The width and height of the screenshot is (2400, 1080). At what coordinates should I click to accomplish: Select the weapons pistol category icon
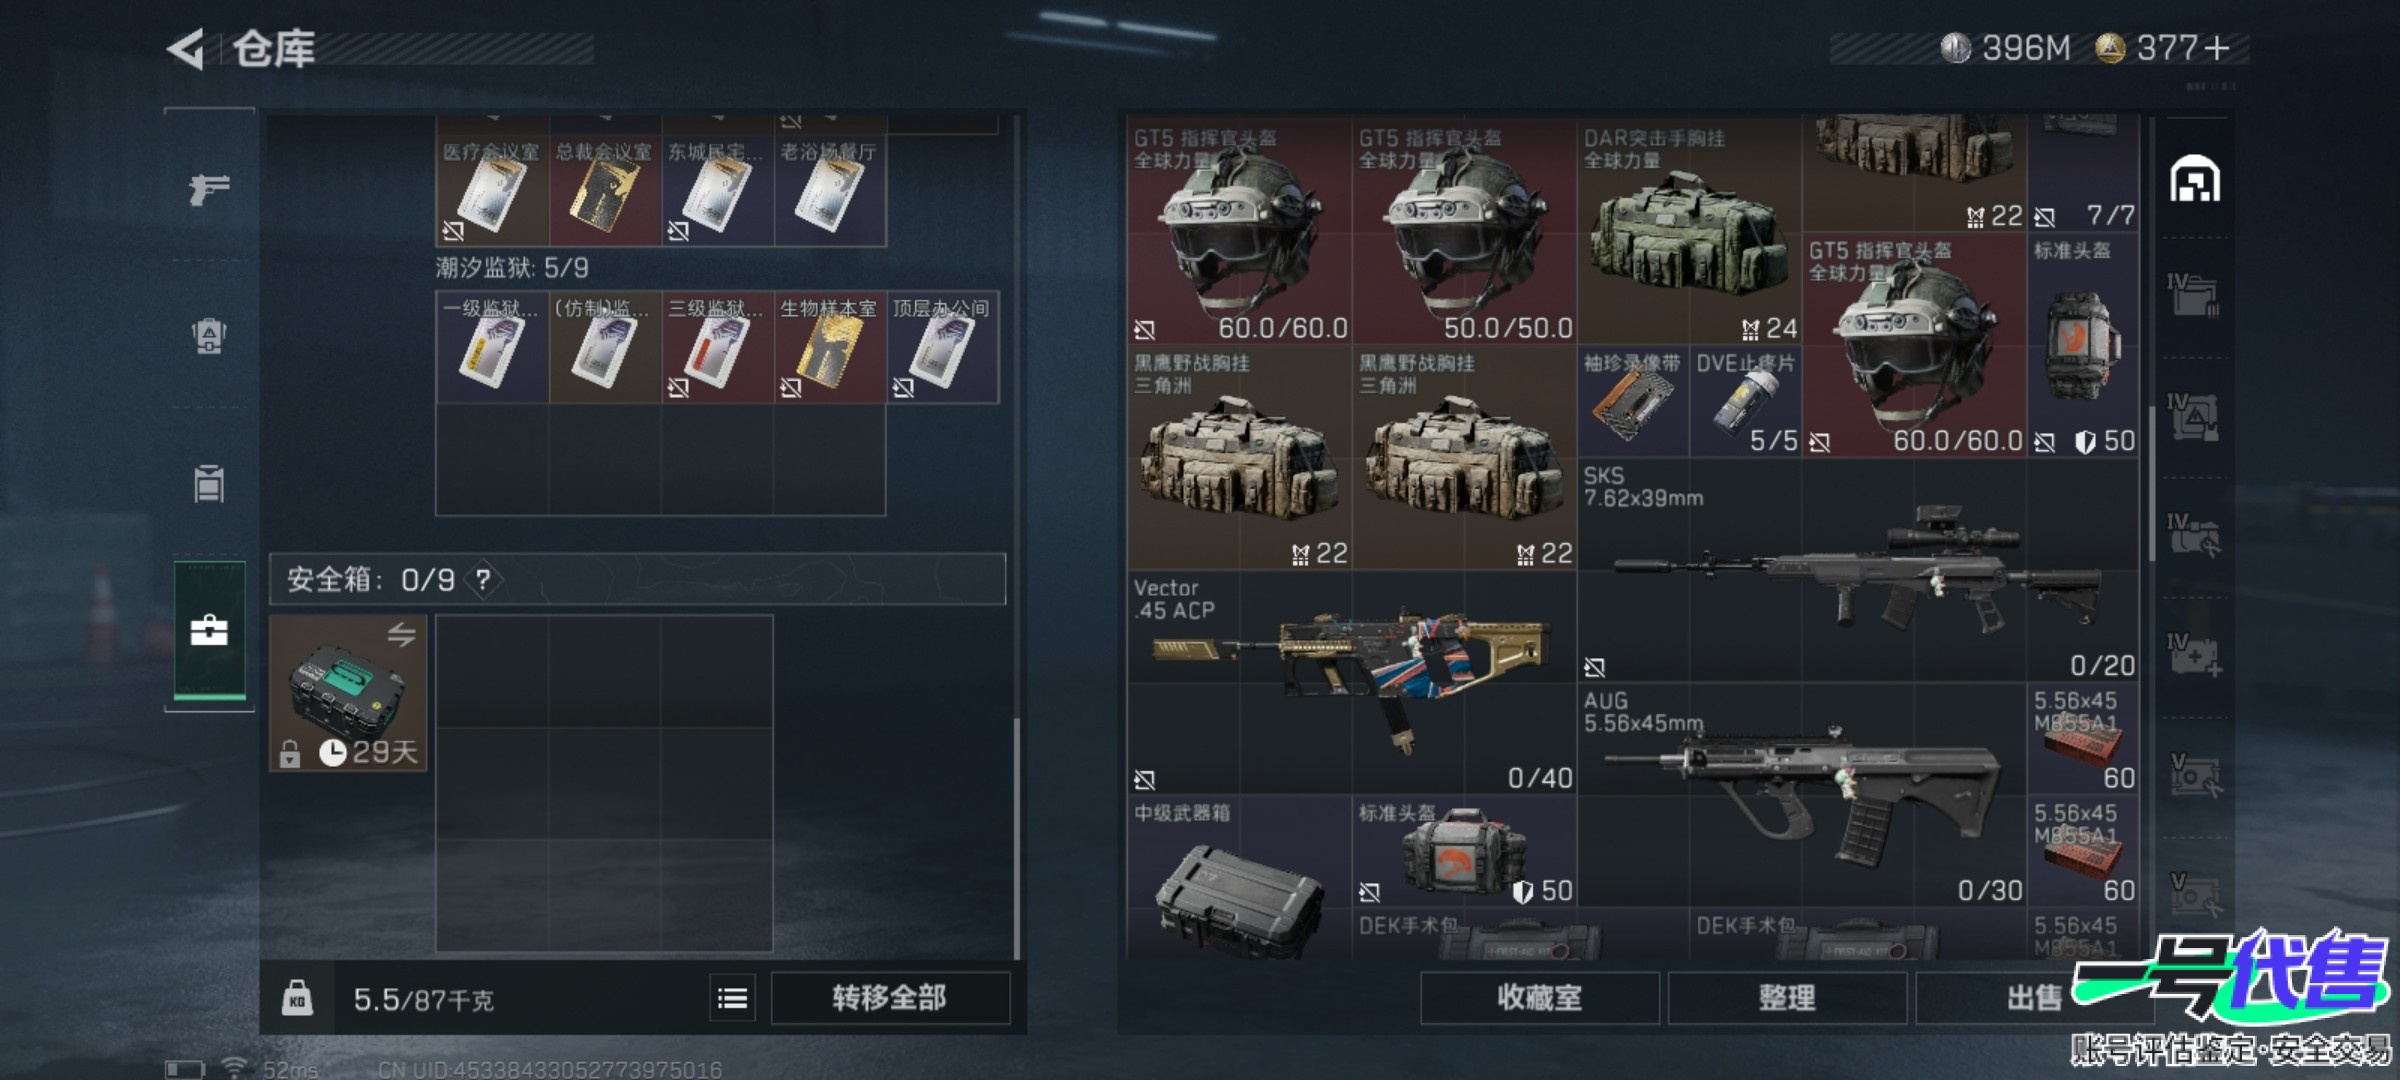[x=209, y=188]
